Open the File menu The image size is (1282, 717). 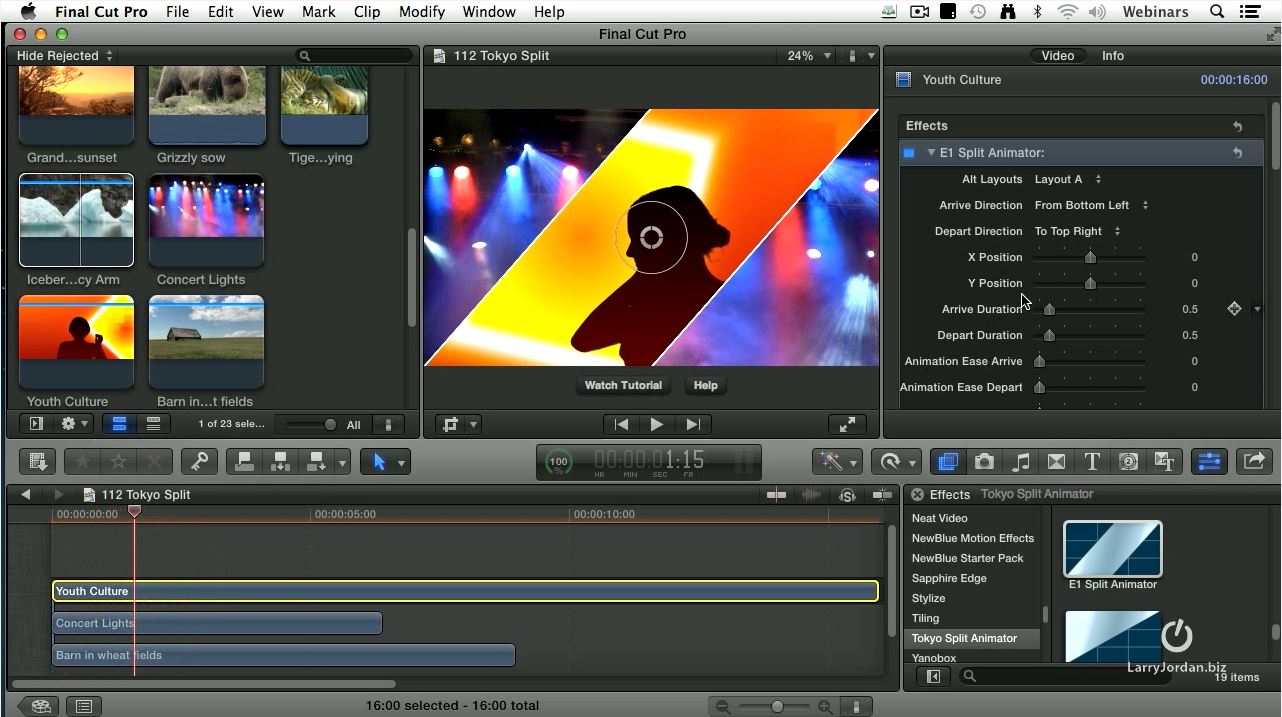[x=177, y=12]
